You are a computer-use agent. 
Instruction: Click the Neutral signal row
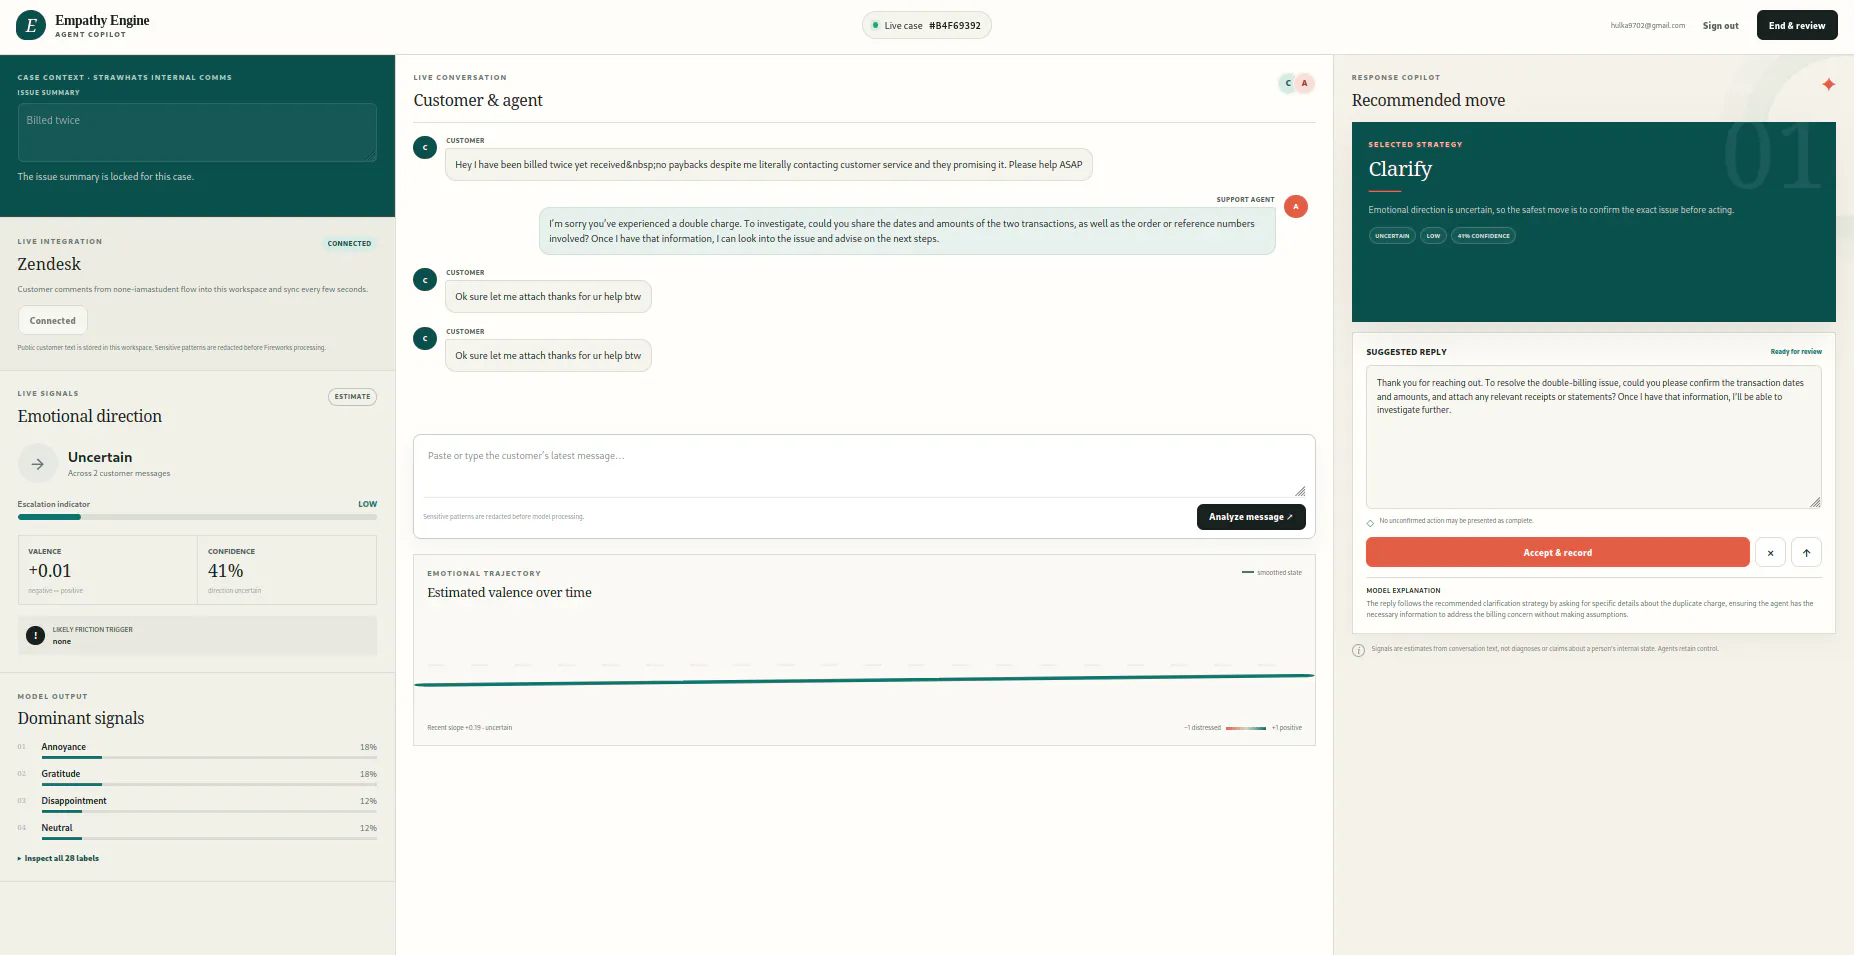coord(197,830)
